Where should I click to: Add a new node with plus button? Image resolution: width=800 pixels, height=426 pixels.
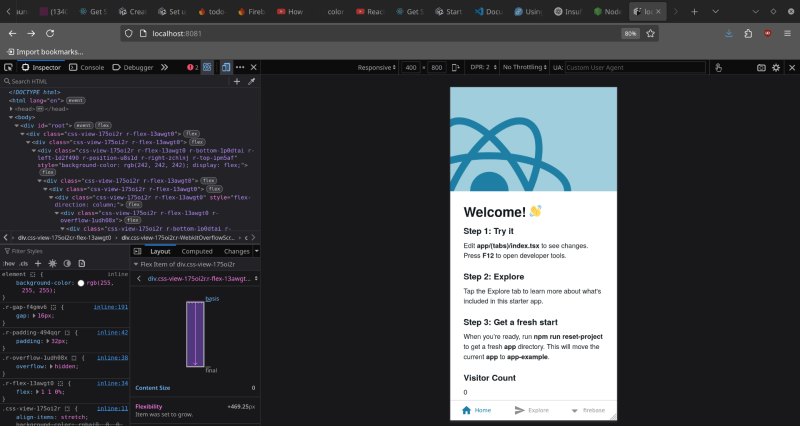coord(237,81)
